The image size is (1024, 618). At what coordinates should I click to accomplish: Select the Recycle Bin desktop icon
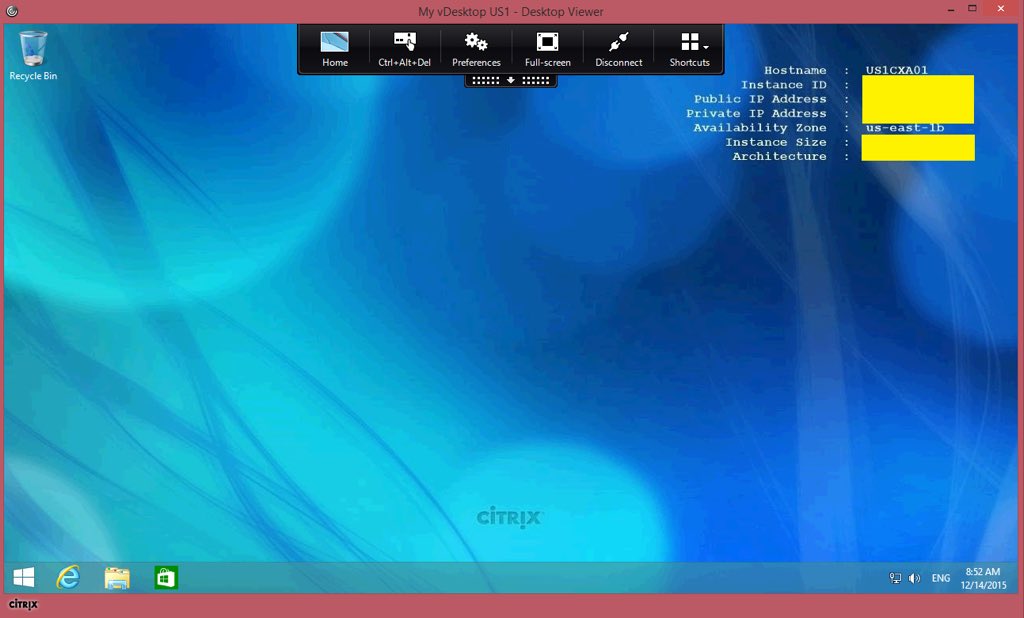(x=33, y=56)
